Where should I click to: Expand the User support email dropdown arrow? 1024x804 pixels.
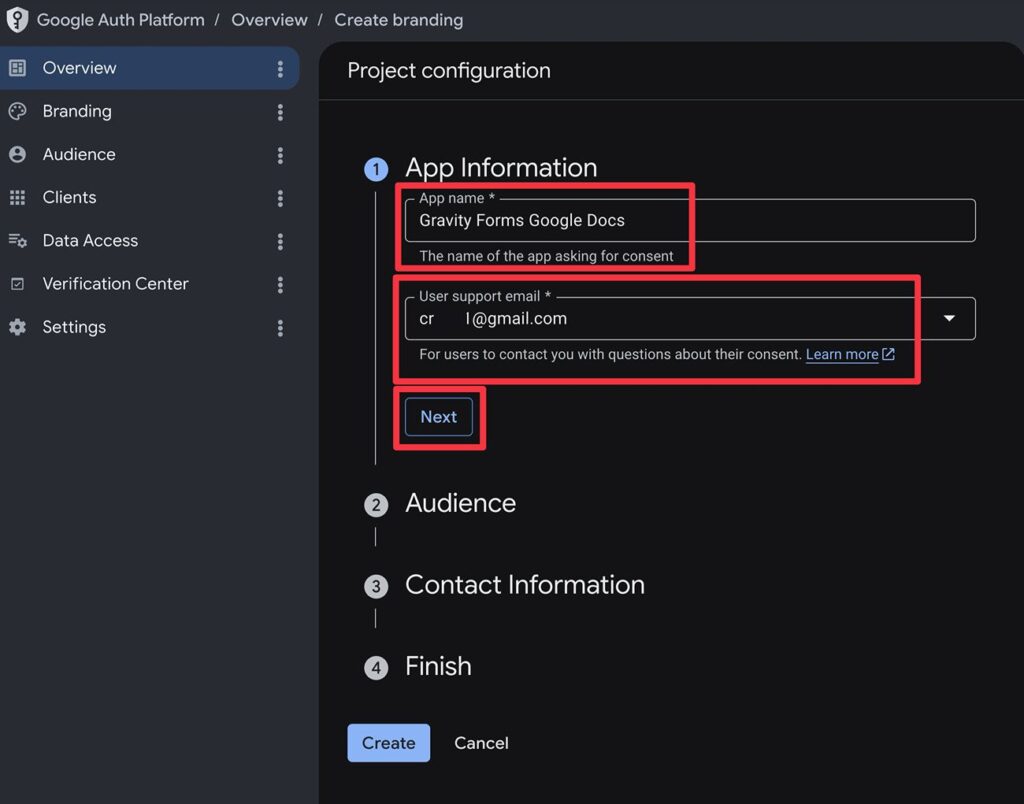tap(949, 318)
